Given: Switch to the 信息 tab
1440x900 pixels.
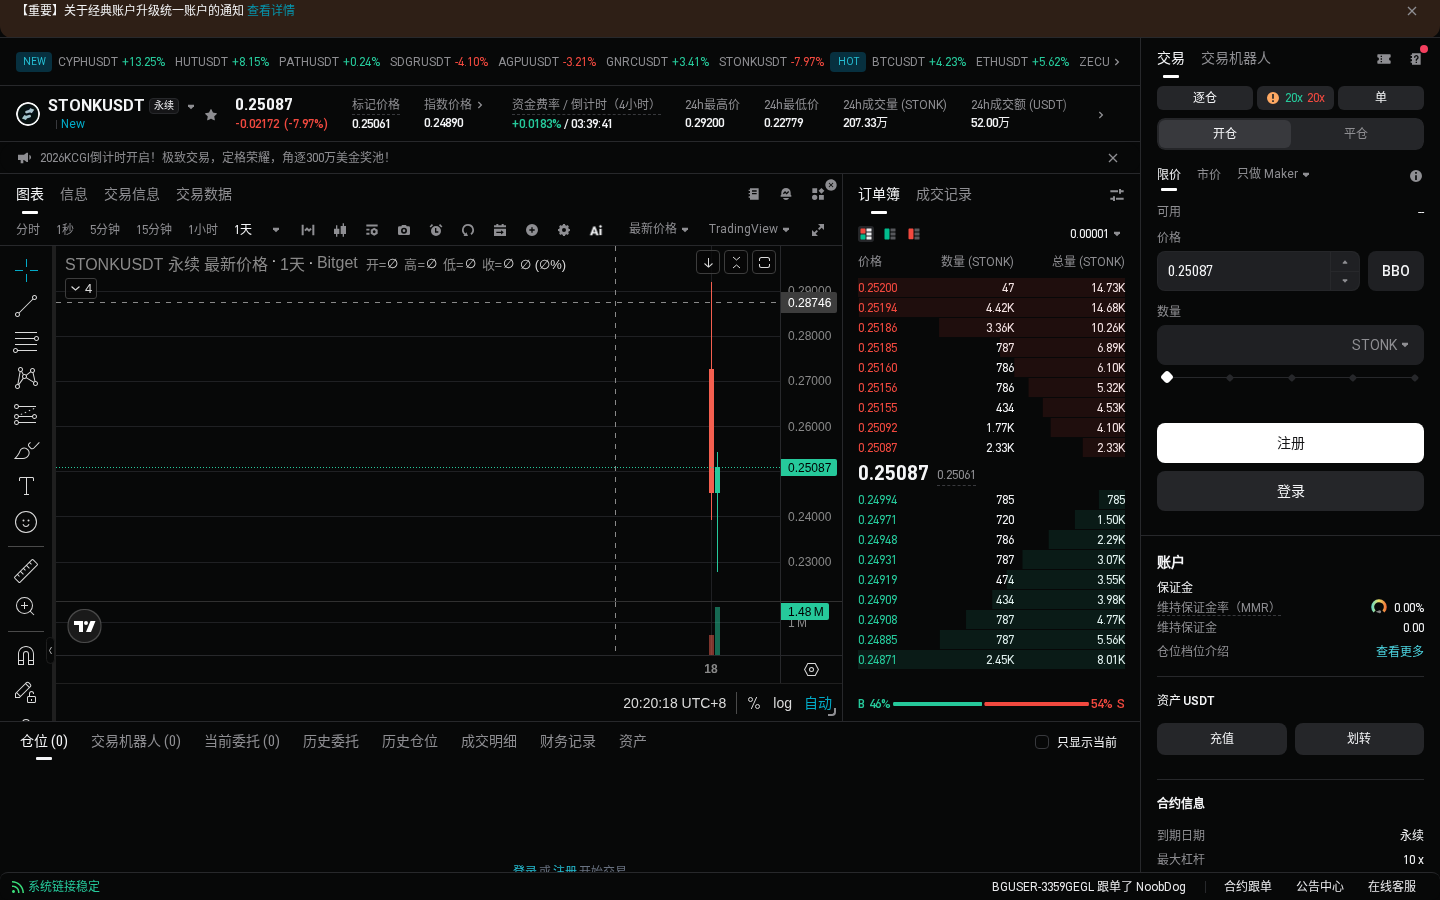Looking at the screenshot, I should pyautogui.click(x=74, y=194).
